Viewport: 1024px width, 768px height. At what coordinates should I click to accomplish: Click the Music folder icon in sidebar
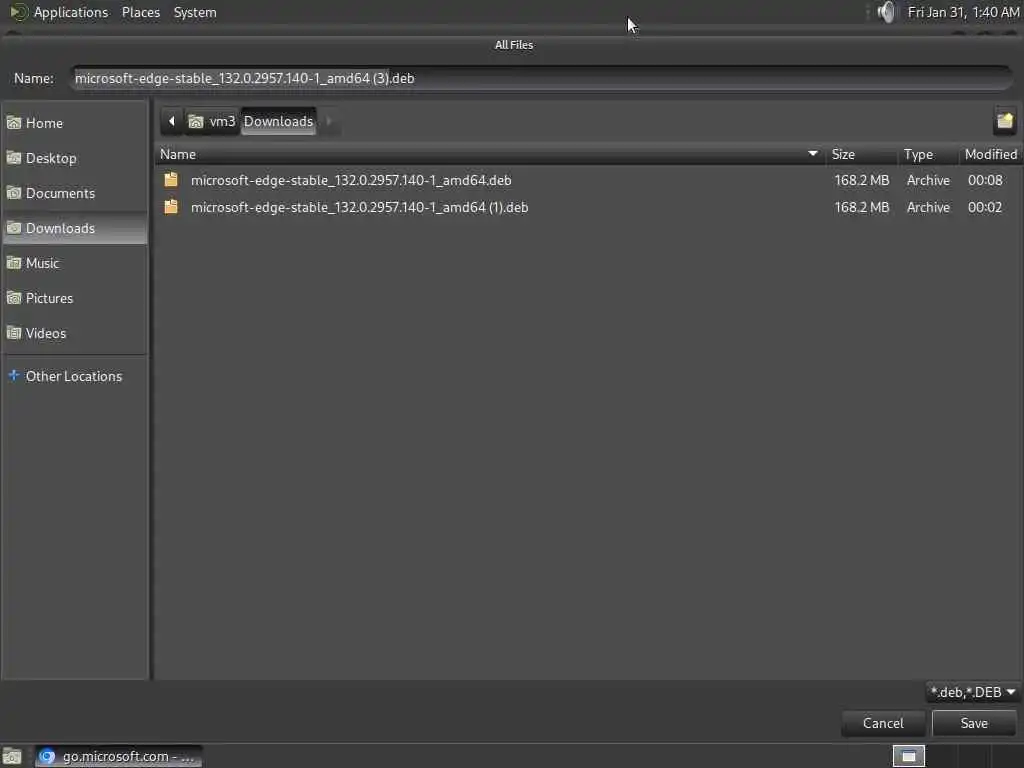click(x=14, y=263)
